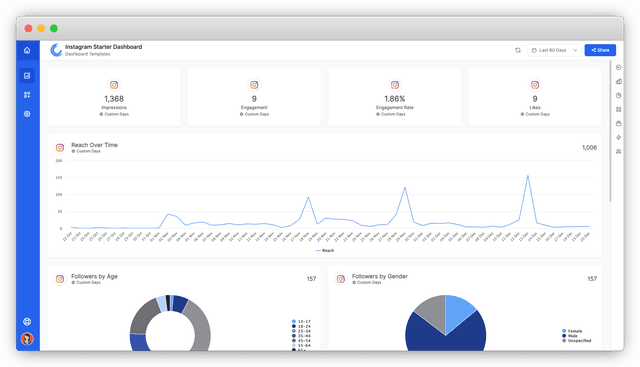The image size is (640, 367).
Task: Click the dashboard vertical scrollbar
Action: pyautogui.click(x=611, y=131)
